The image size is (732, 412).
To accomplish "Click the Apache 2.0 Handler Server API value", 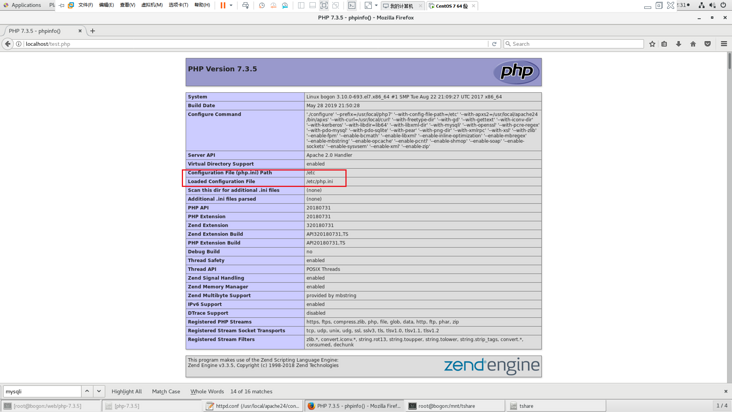I will (x=329, y=155).
